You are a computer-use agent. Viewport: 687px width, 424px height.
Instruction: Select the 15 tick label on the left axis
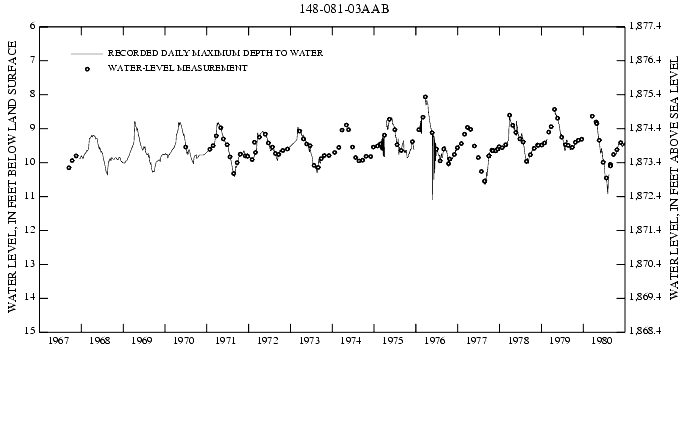(x=31, y=331)
